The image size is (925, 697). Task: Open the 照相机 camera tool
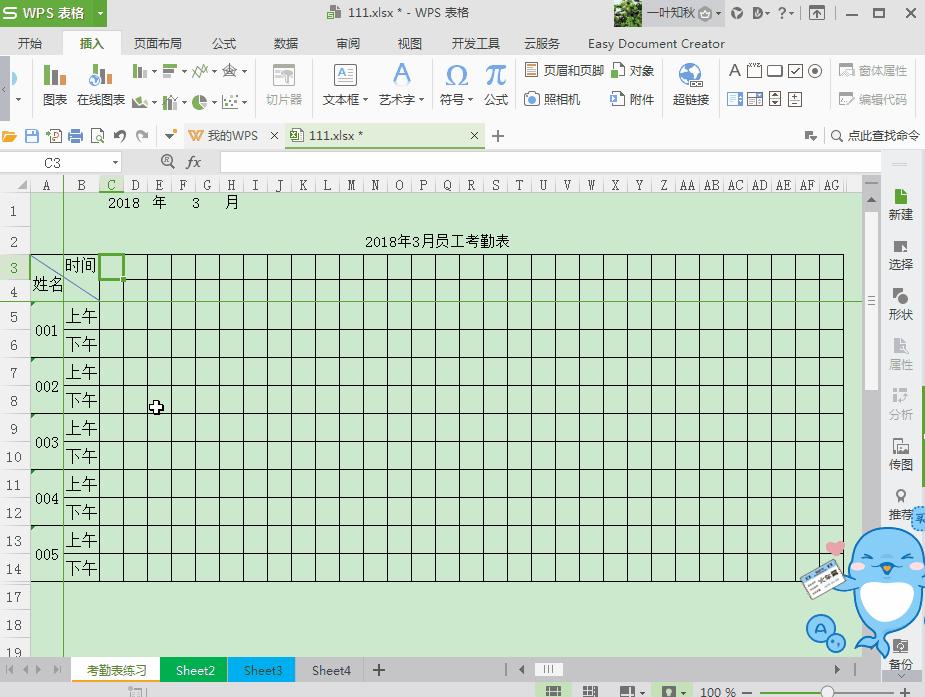pyautogui.click(x=552, y=99)
